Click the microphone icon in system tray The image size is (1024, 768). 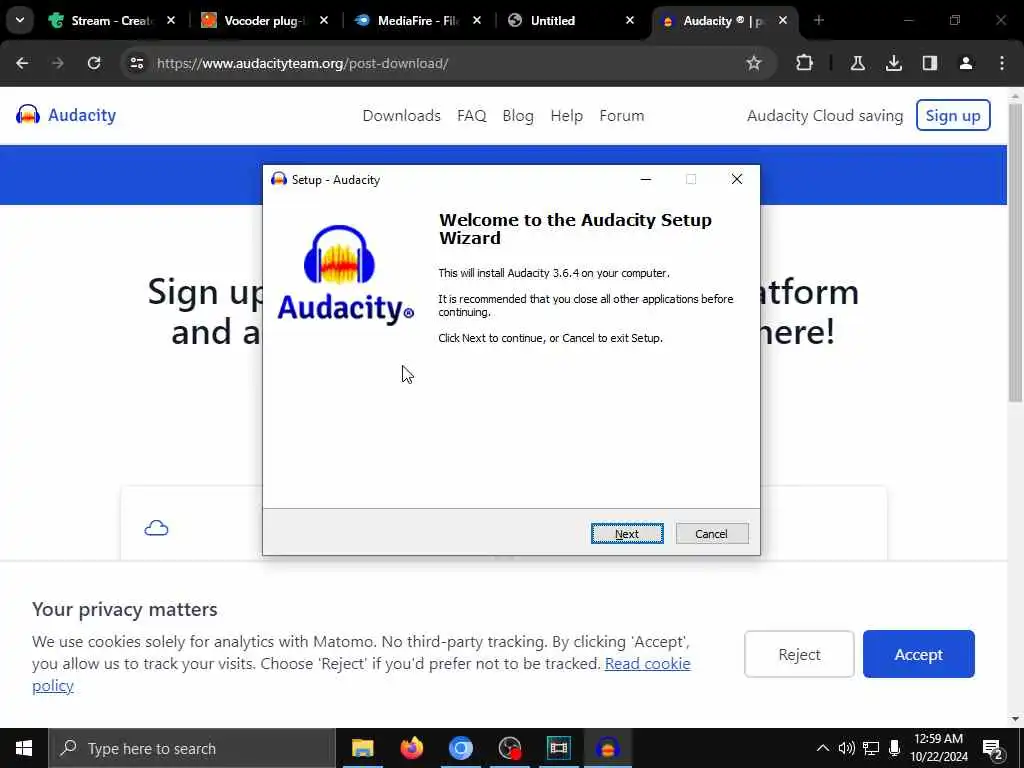895,748
